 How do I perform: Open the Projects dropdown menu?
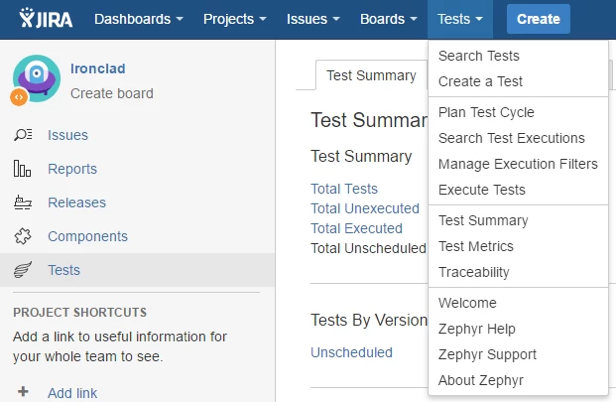tap(234, 19)
